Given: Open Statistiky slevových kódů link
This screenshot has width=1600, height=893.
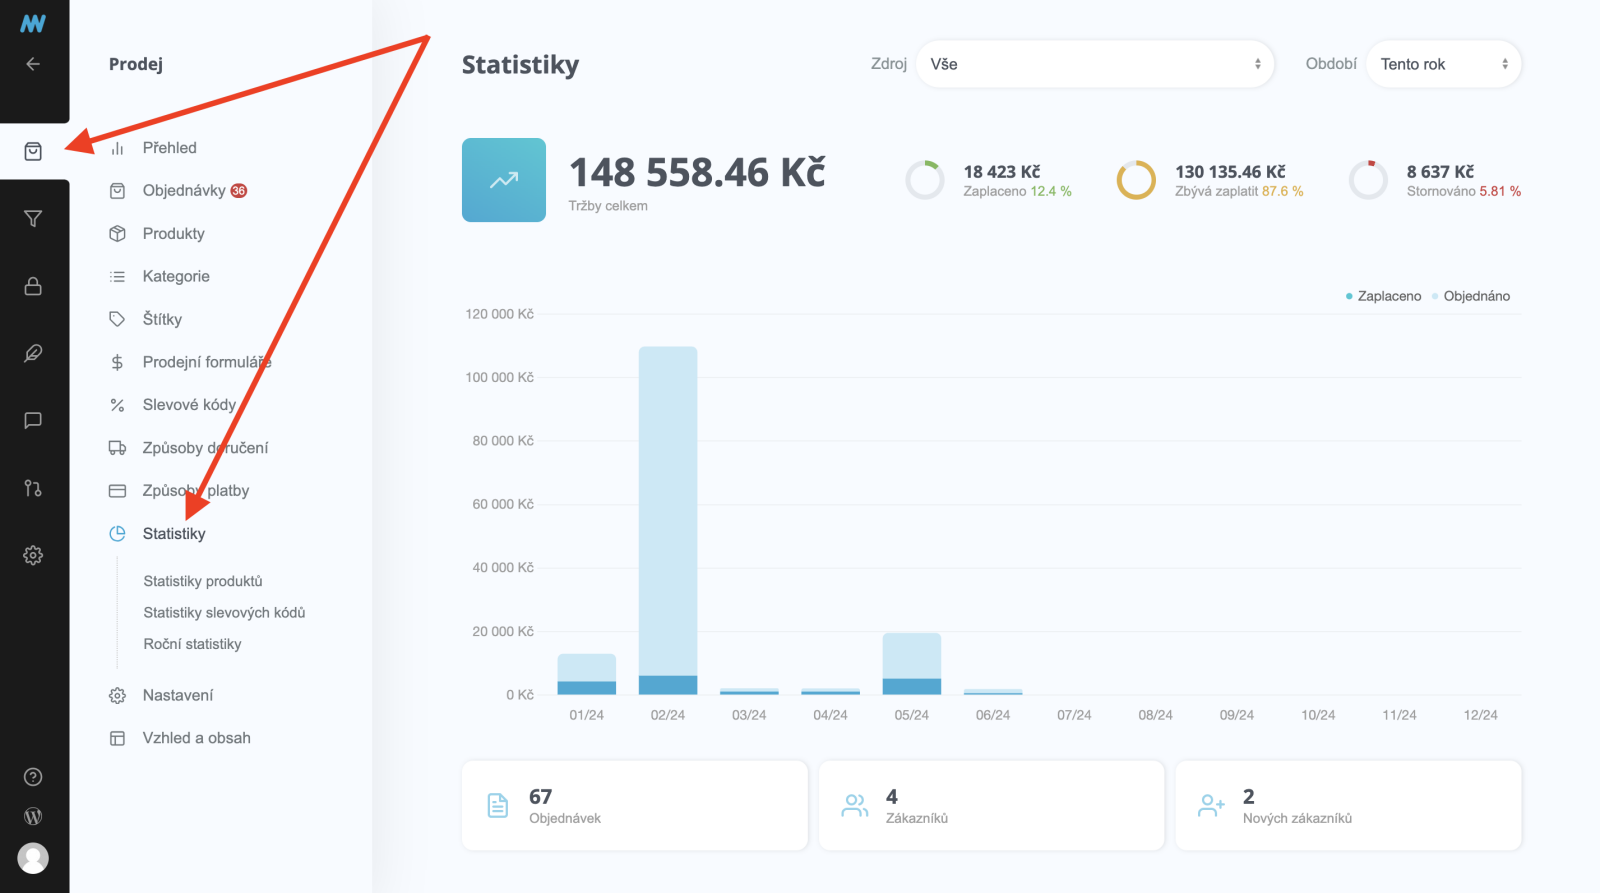Looking at the screenshot, I should click(224, 613).
